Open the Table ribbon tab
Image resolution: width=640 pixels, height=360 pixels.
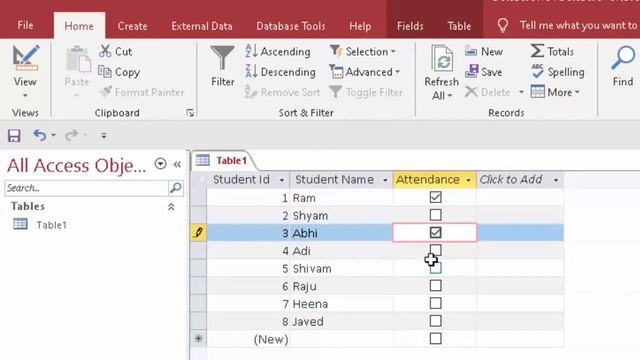459,26
